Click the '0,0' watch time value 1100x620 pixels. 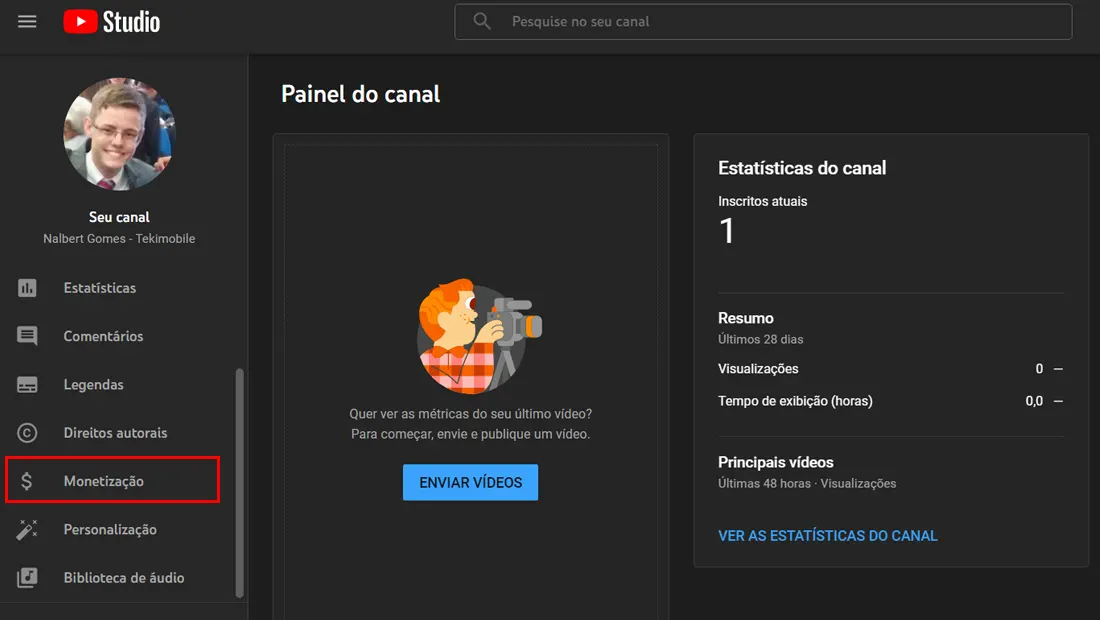[x=1034, y=401]
